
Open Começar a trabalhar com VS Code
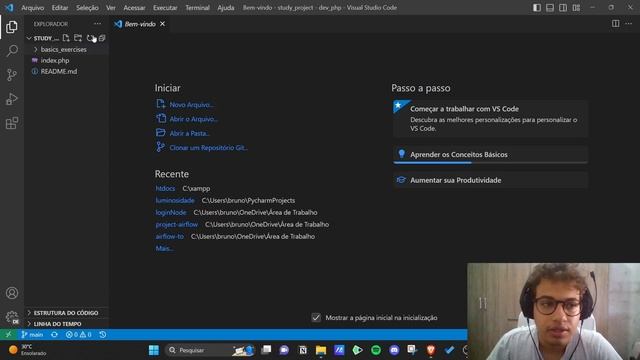491,118
